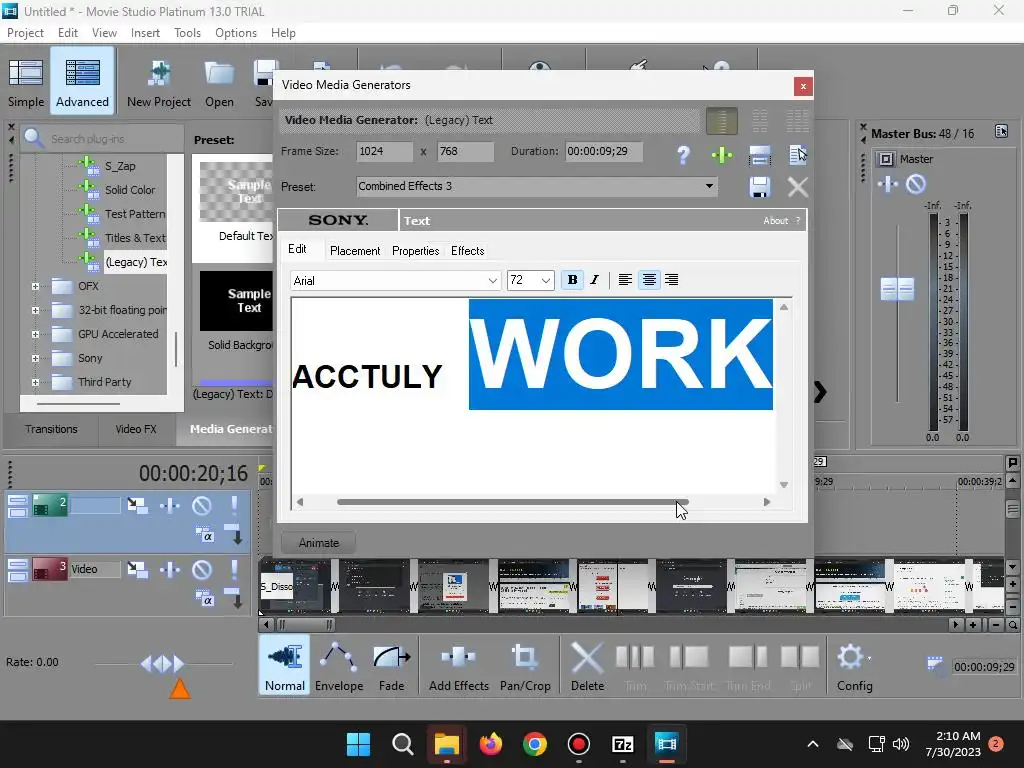The width and height of the screenshot is (1024, 768).
Task: Open the Insert menu
Action: 145,33
